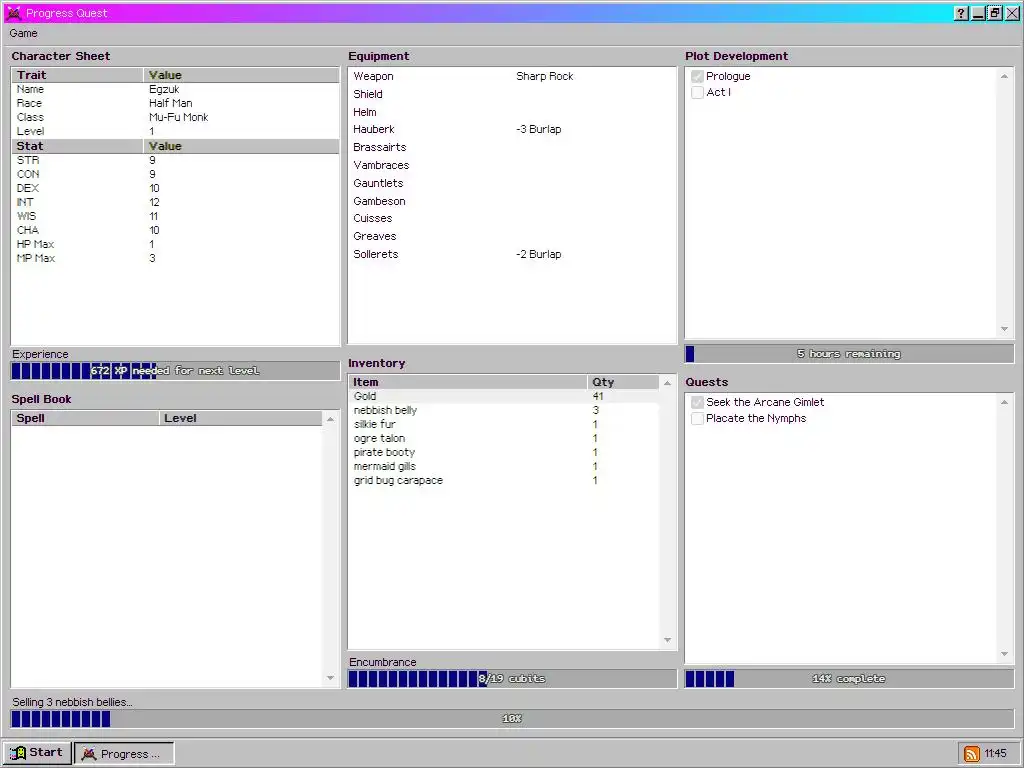The image size is (1024, 768).
Task: Click the Egzuk name value
Action: (x=164, y=89)
